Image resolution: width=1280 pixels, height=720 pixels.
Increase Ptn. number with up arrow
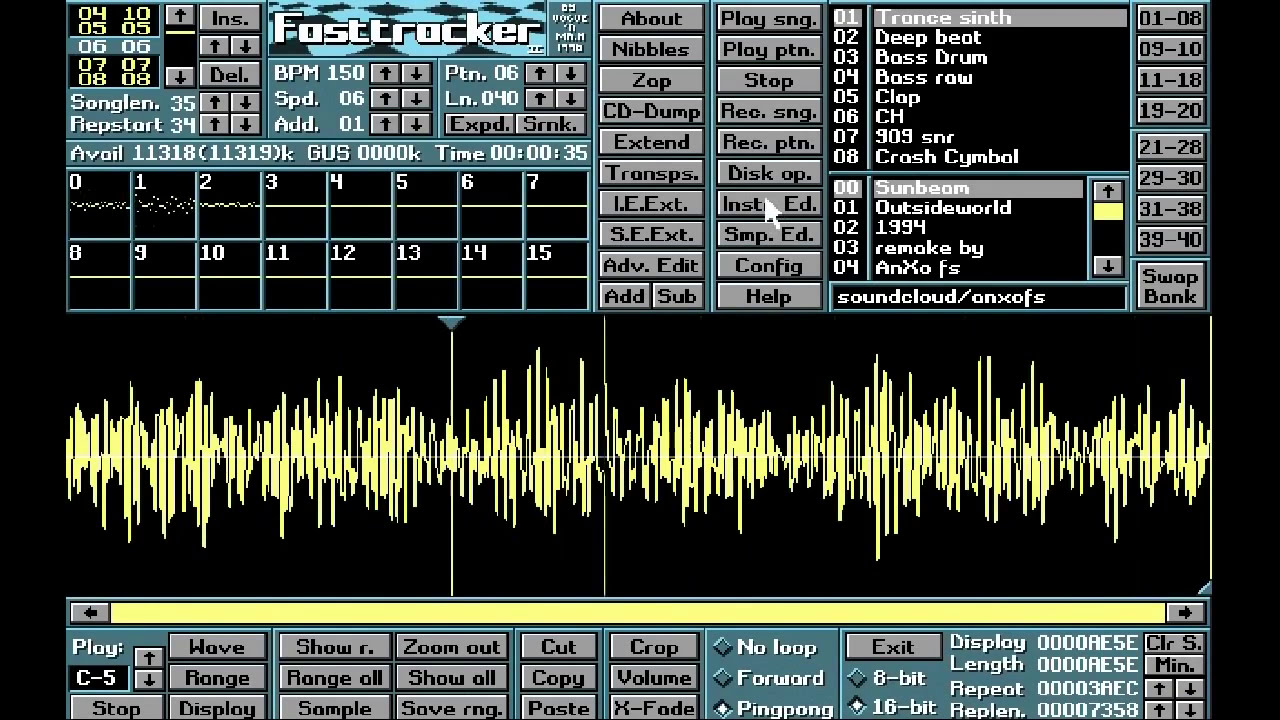click(x=539, y=74)
